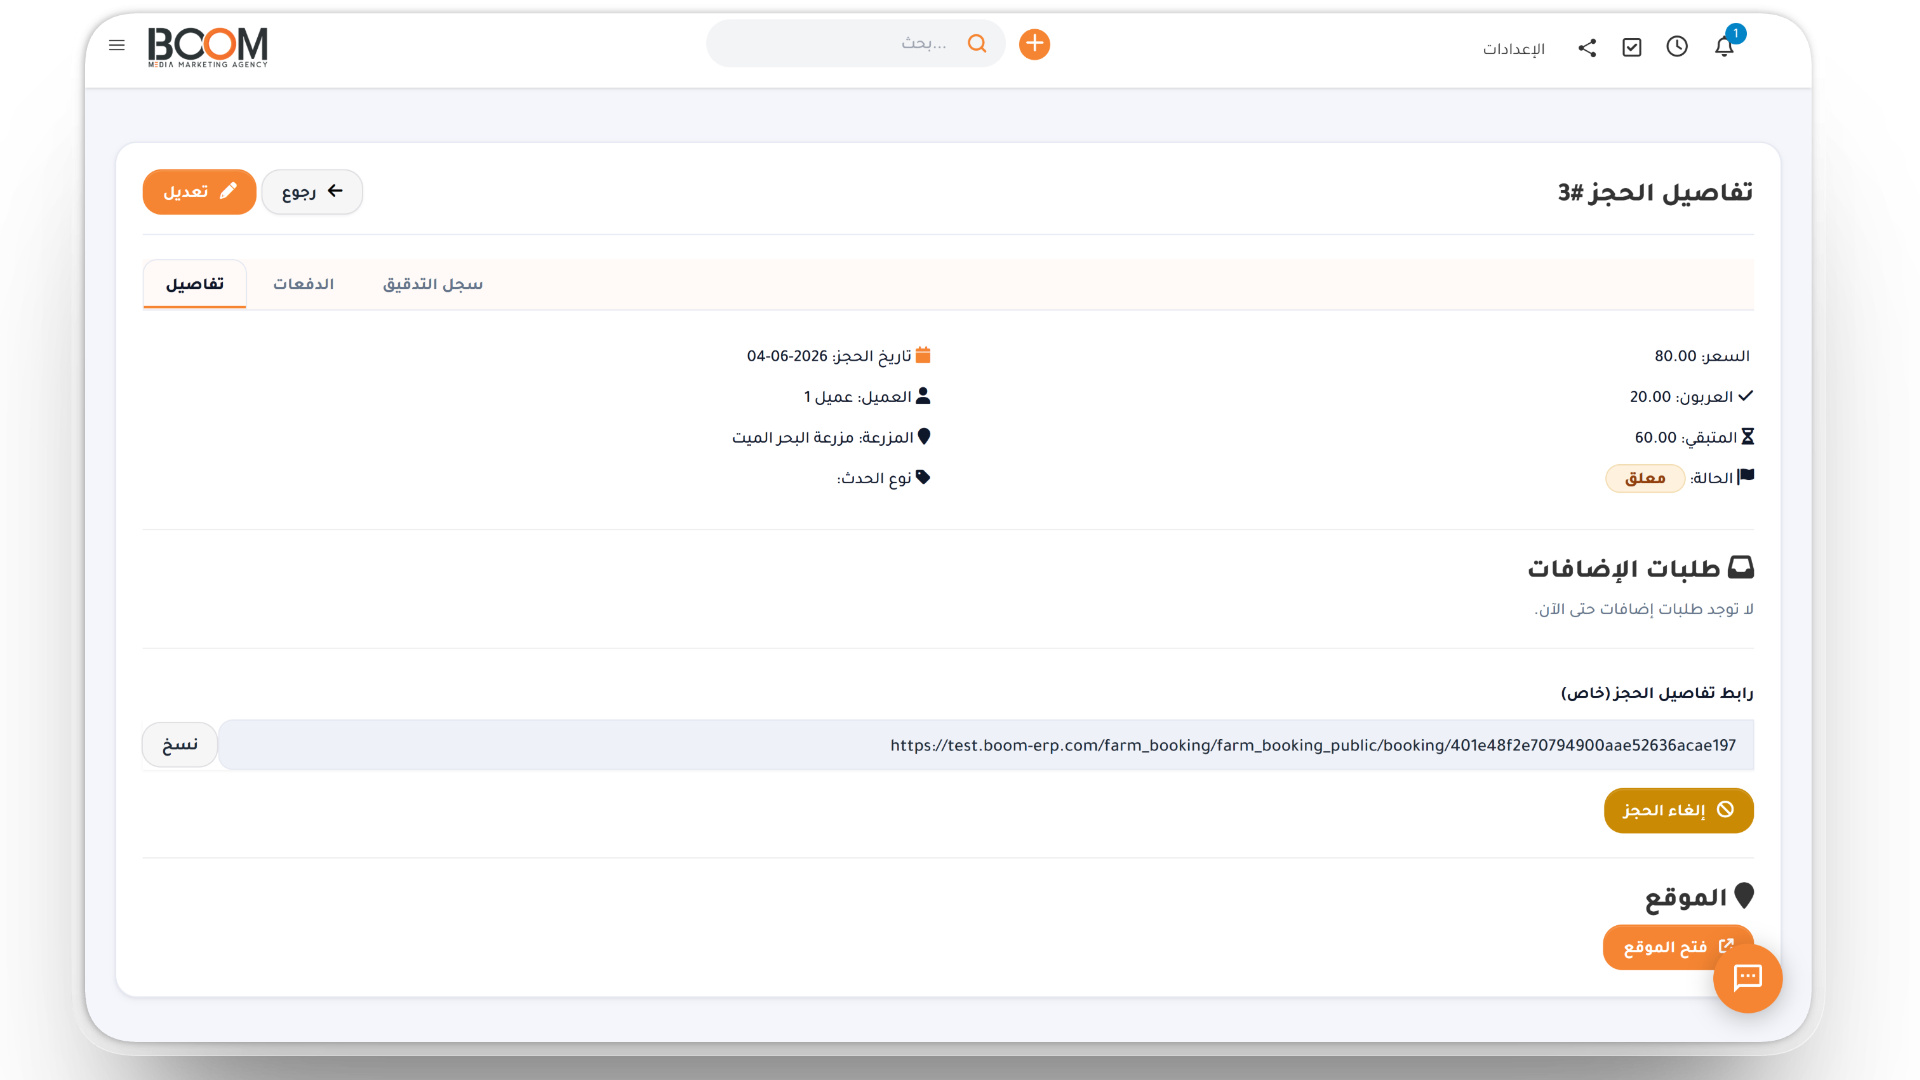
Task: Click the فتح الموقع open location button
Action: click(x=1679, y=947)
